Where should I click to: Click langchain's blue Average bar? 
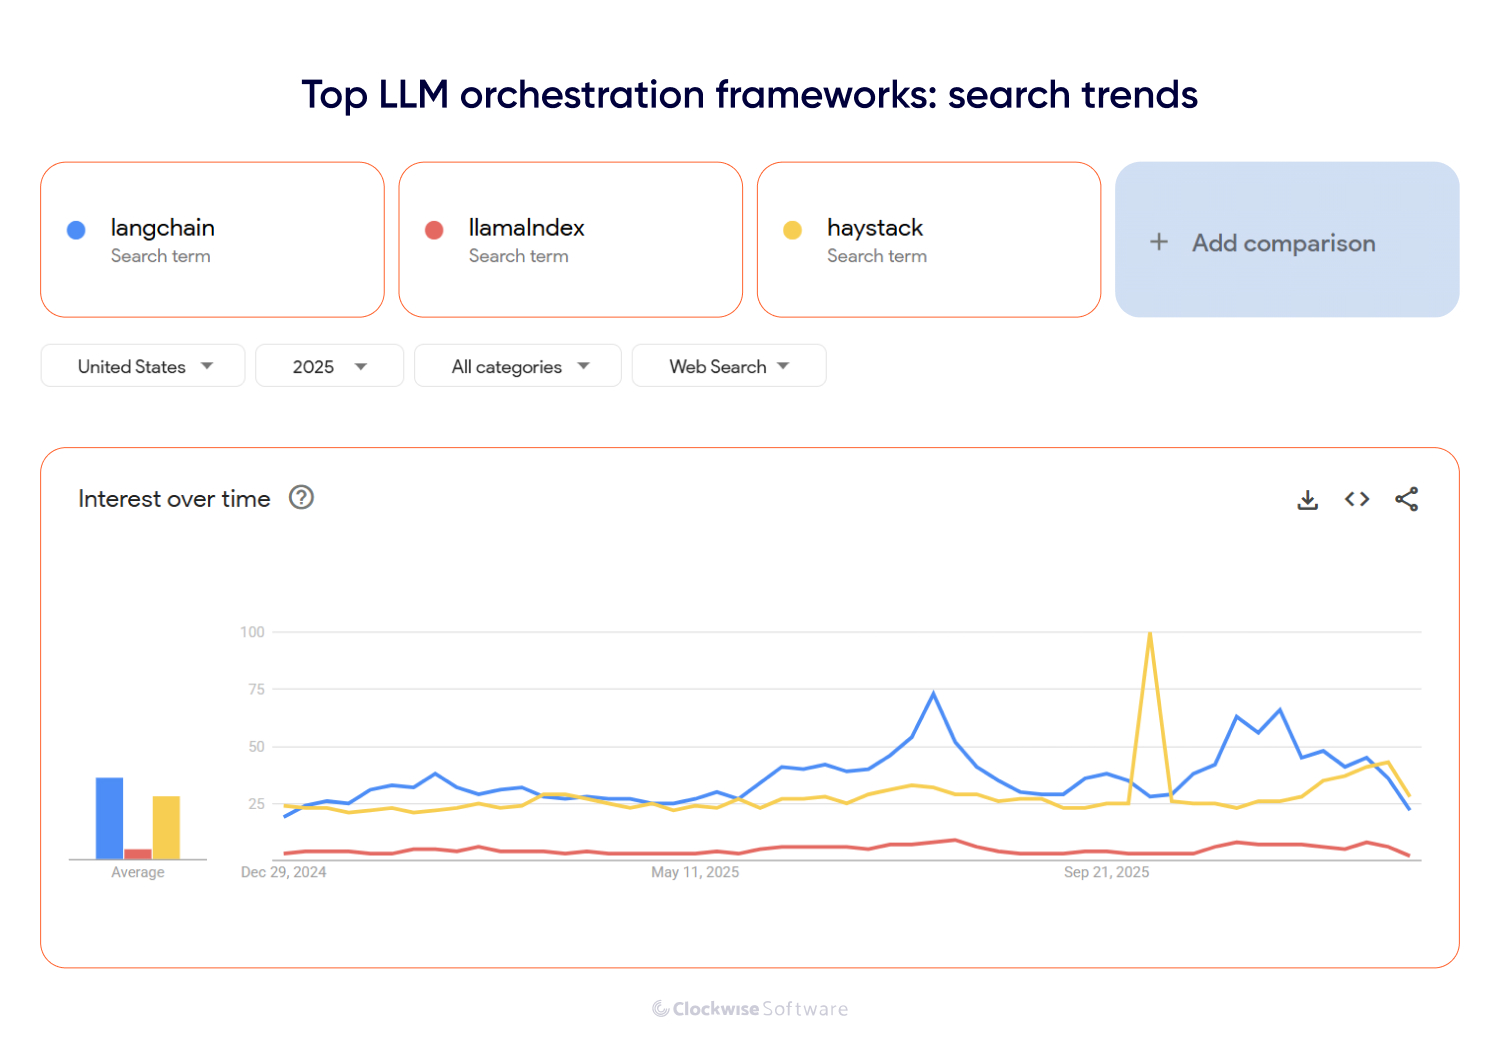(108, 818)
